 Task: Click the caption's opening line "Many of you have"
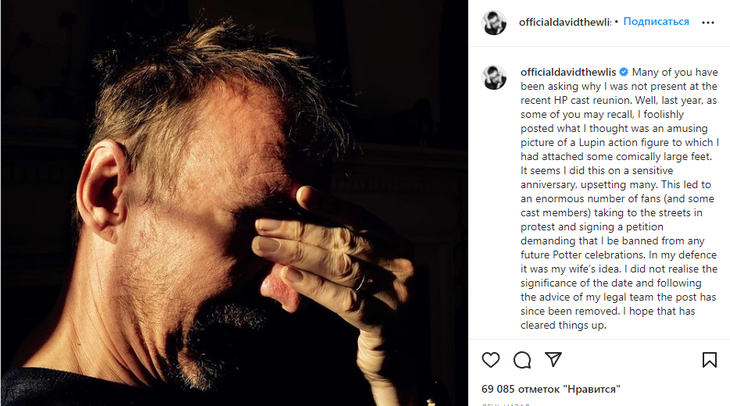tap(675, 73)
